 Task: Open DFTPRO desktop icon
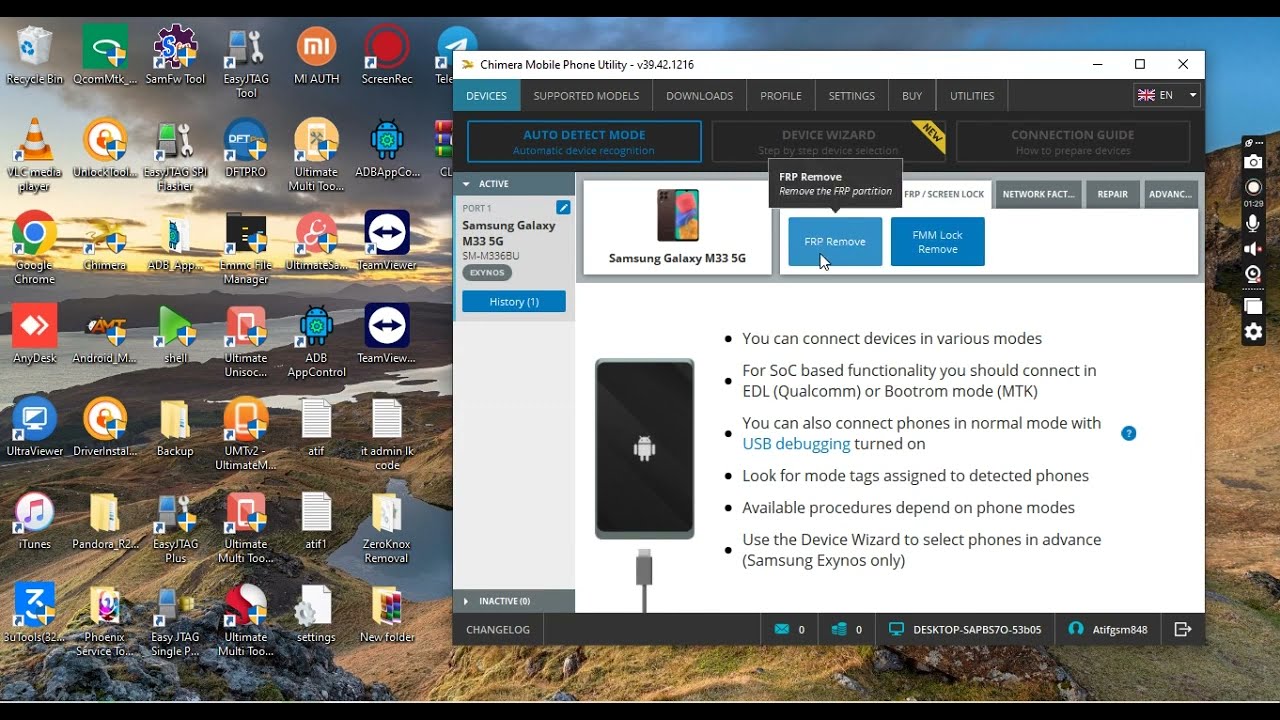click(x=246, y=149)
